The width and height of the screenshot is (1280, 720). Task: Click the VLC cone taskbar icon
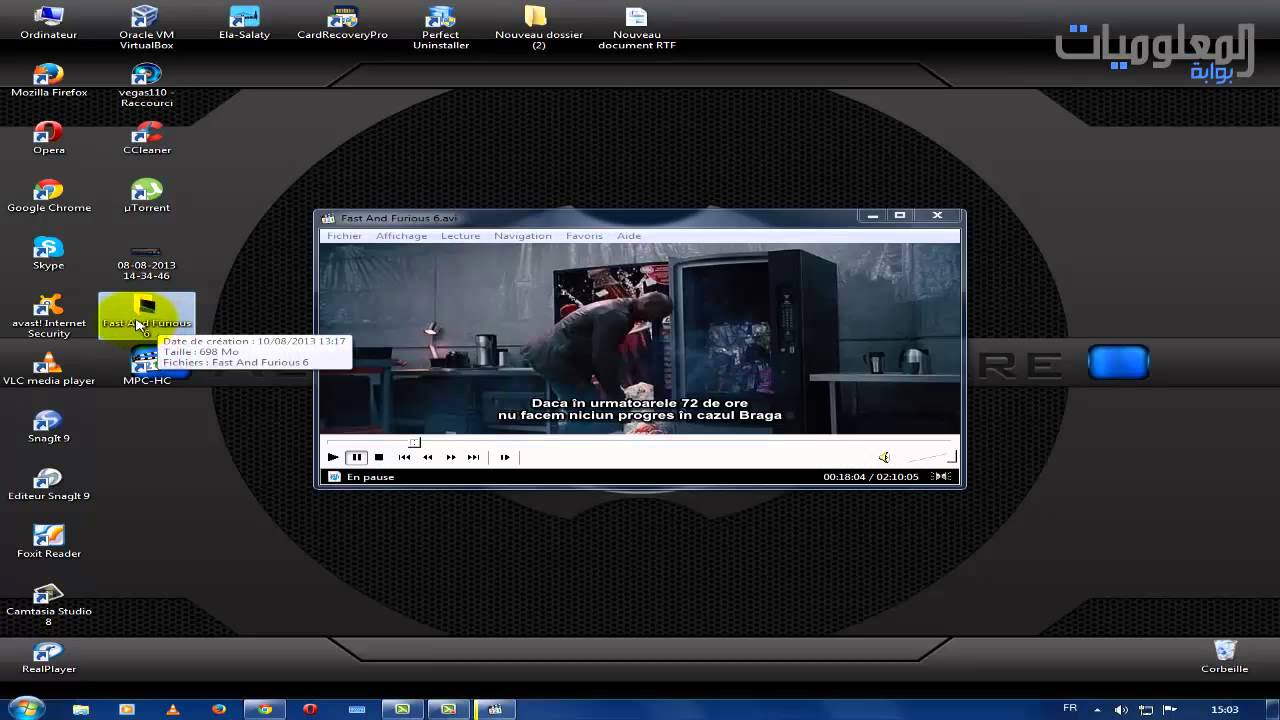pos(173,709)
